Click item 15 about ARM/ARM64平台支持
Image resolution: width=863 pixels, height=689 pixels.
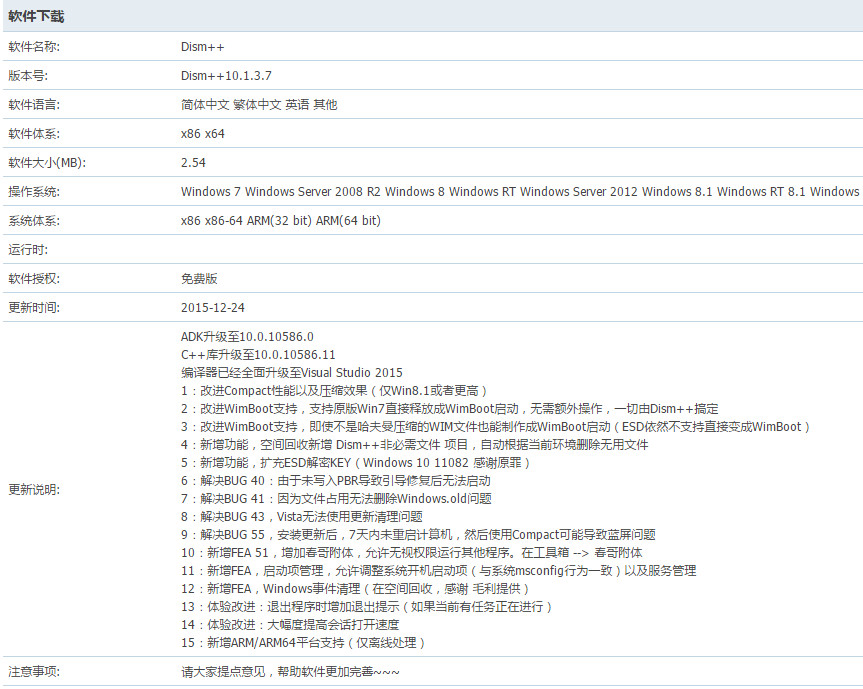[303, 643]
